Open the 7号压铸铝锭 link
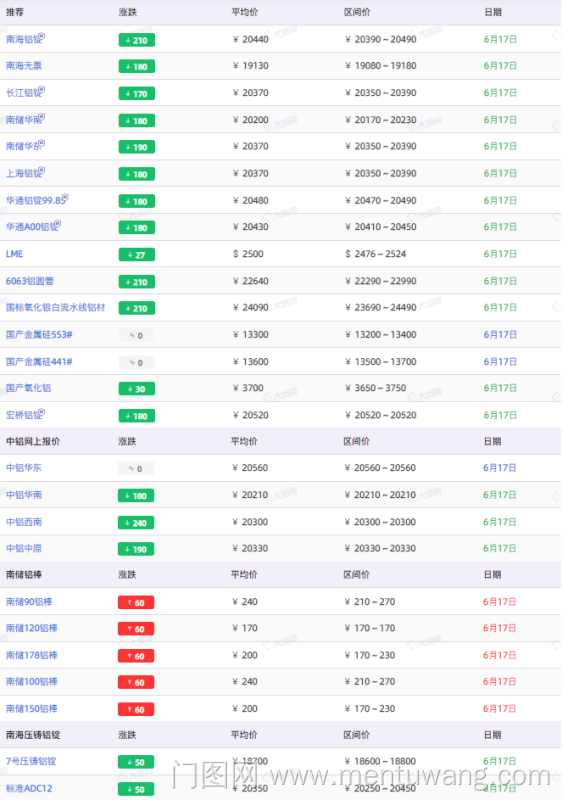The image size is (562, 800). (x=31, y=761)
